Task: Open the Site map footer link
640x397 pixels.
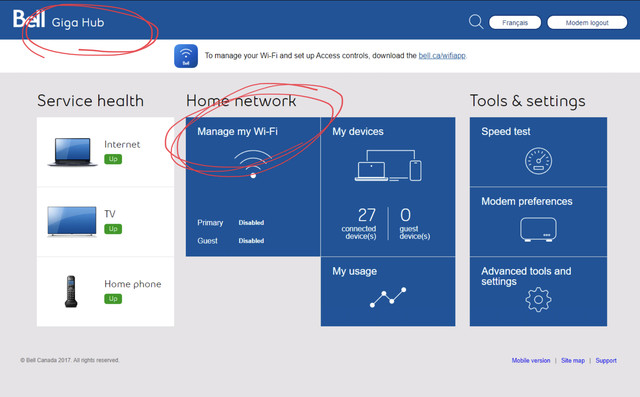Action: (x=573, y=360)
